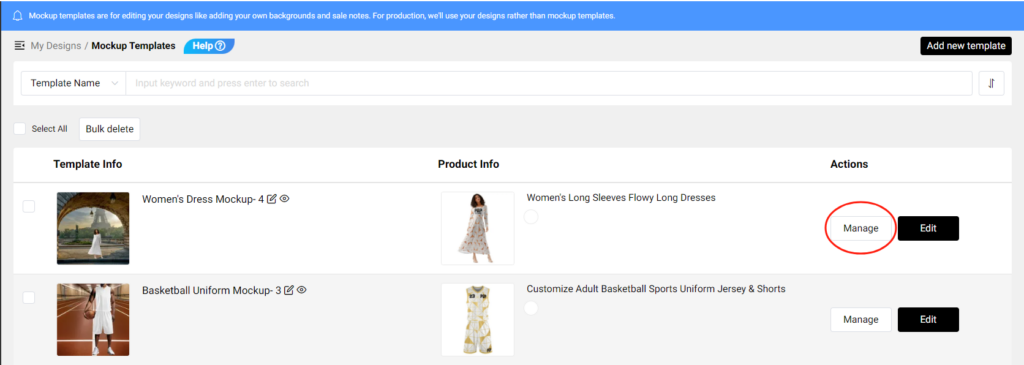Go to My Designs breadcrumb
Image resolution: width=1024 pixels, height=365 pixels.
point(56,46)
